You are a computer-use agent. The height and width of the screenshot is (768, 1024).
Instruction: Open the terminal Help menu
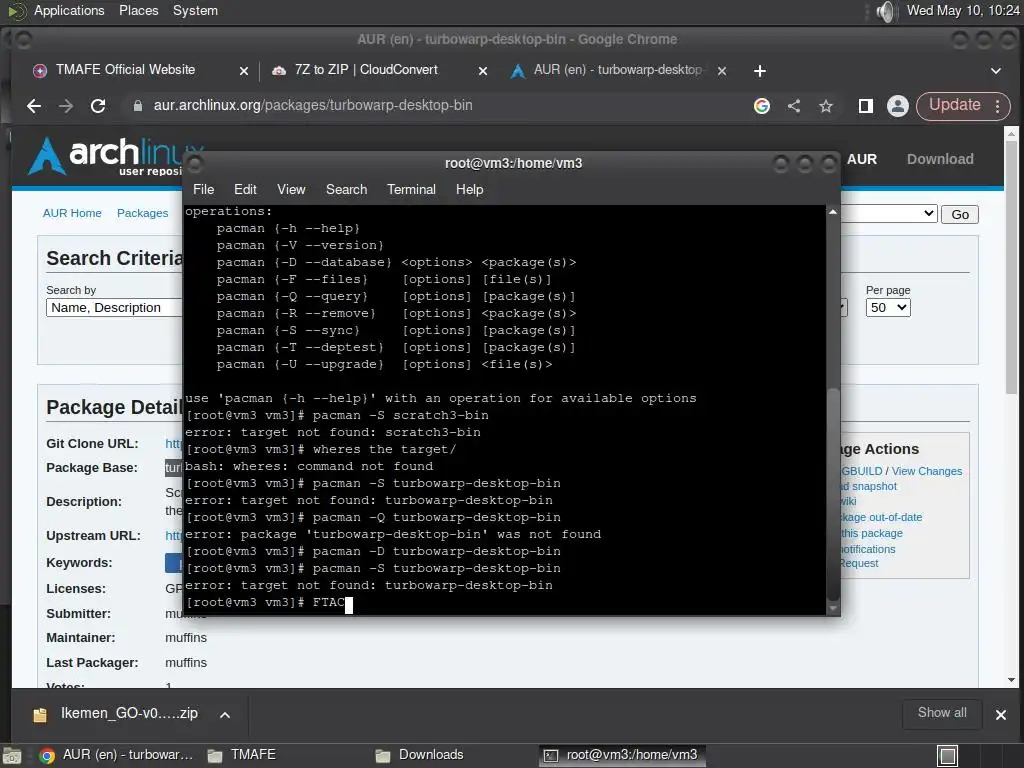pyautogui.click(x=469, y=189)
